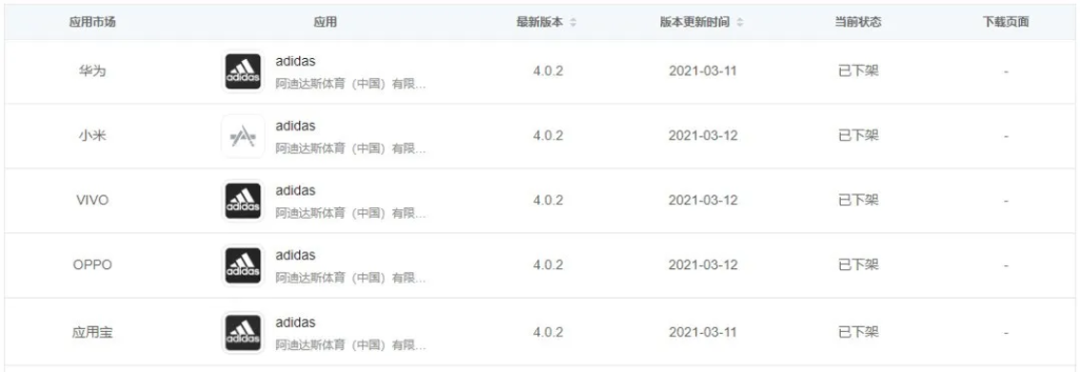The height and width of the screenshot is (372, 1080).
Task: Click the adidas icon in the 应用宝 row
Action: [242, 332]
